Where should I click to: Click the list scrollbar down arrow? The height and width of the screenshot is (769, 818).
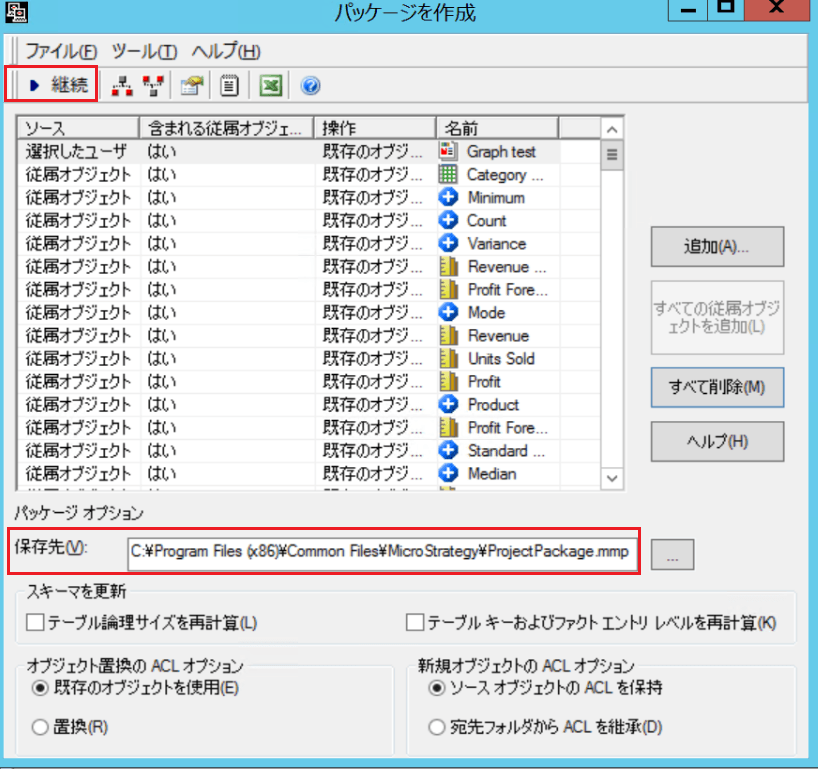[612, 478]
